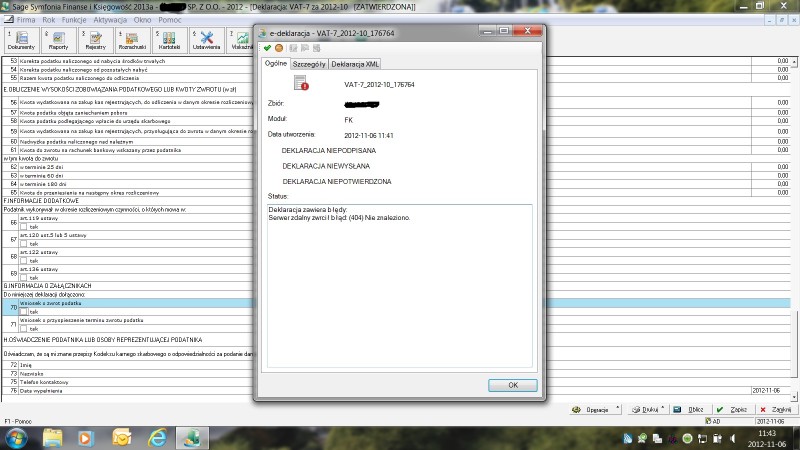Launch Internet Explorer from taskbar
The width and height of the screenshot is (800, 450).
[x=157, y=438]
